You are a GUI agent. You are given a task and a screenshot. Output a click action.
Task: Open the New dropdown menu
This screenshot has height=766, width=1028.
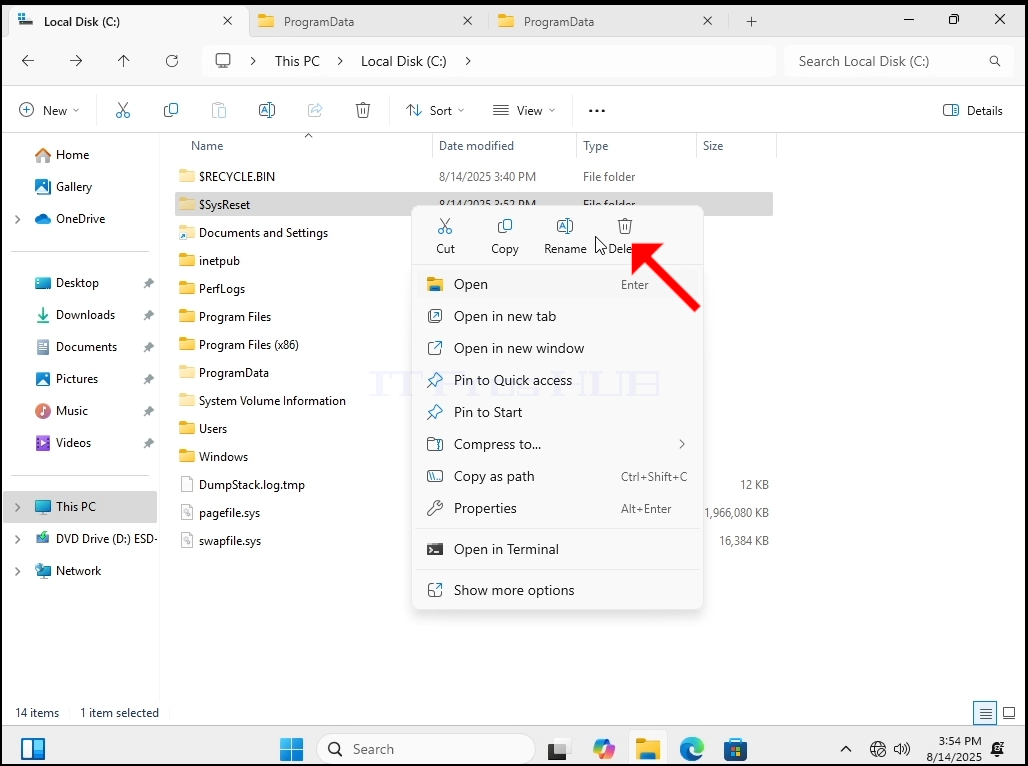click(49, 110)
